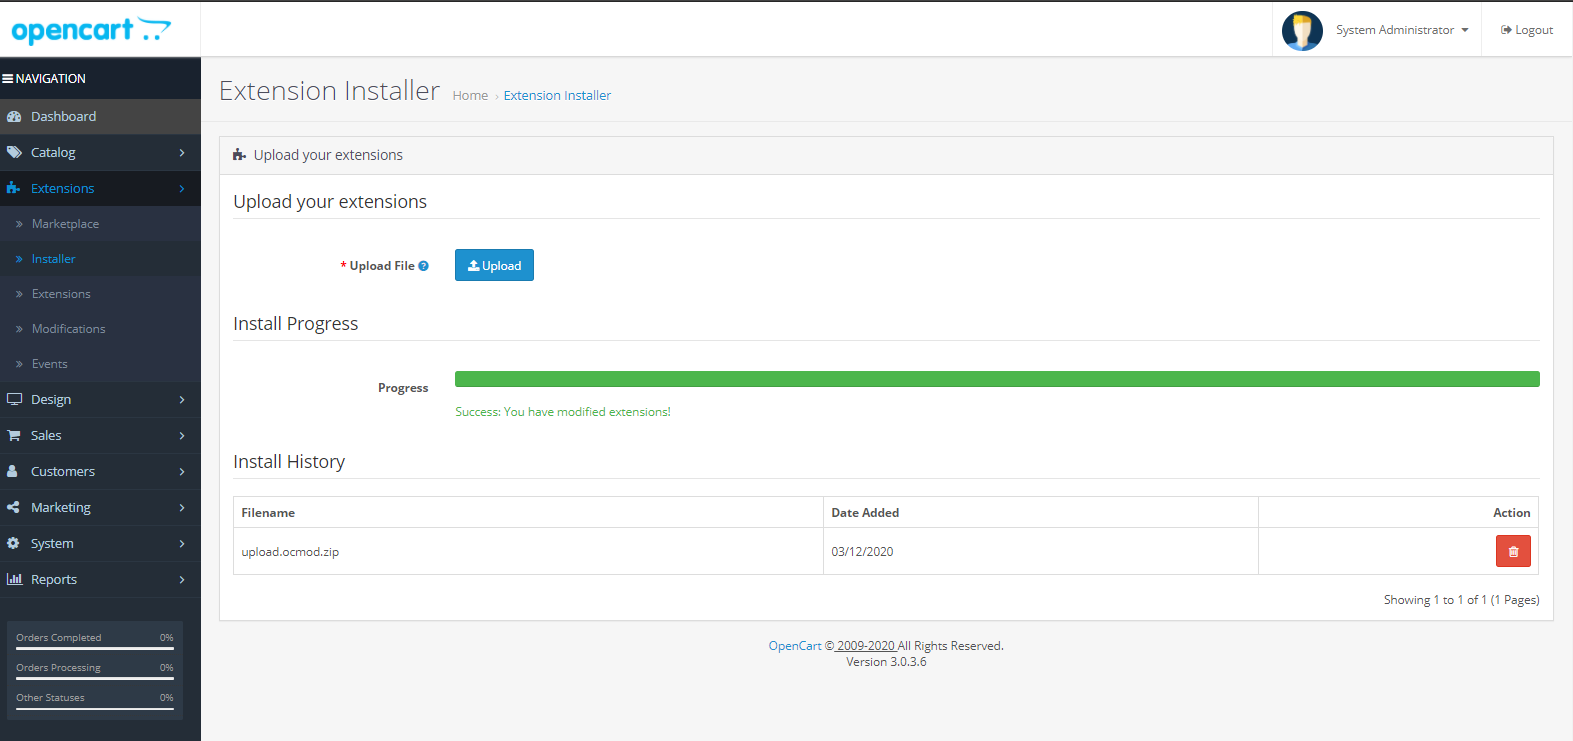Click the puzzle icon in panel heading
This screenshot has height=741, width=1573.
click(239, 155)
